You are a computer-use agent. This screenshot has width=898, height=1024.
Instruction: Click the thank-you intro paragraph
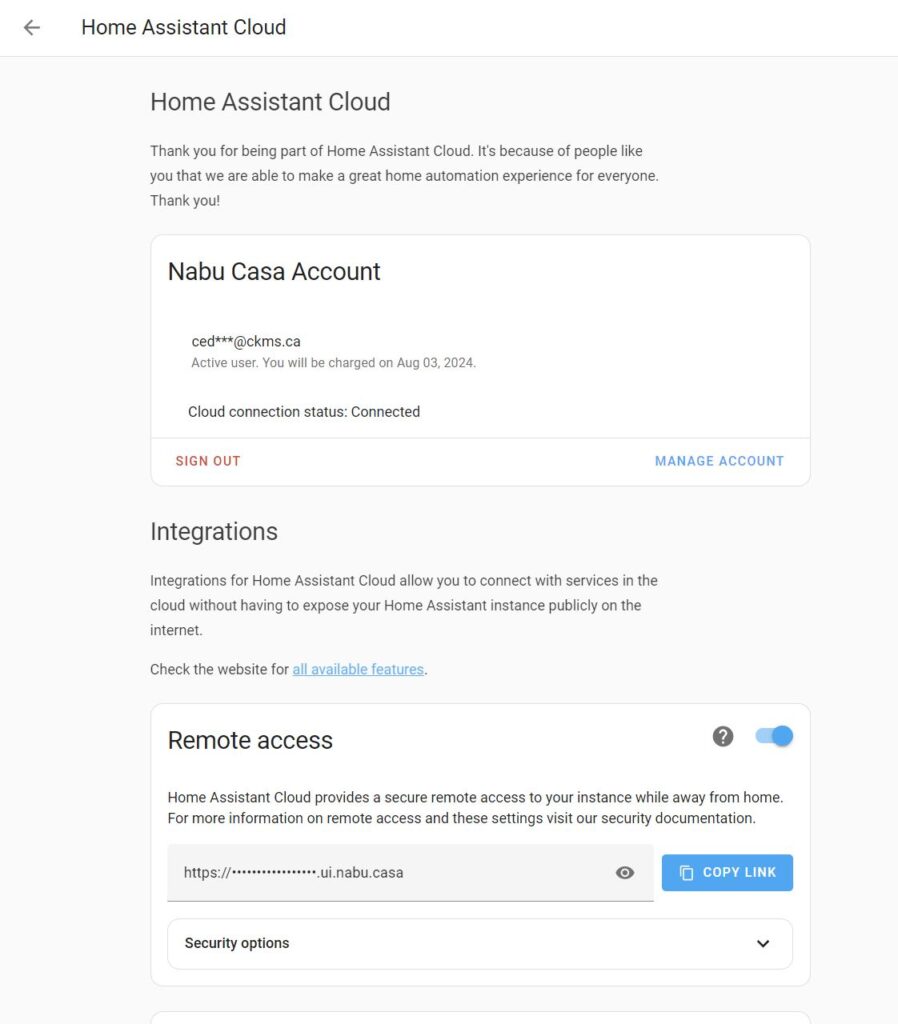(404, 176)
